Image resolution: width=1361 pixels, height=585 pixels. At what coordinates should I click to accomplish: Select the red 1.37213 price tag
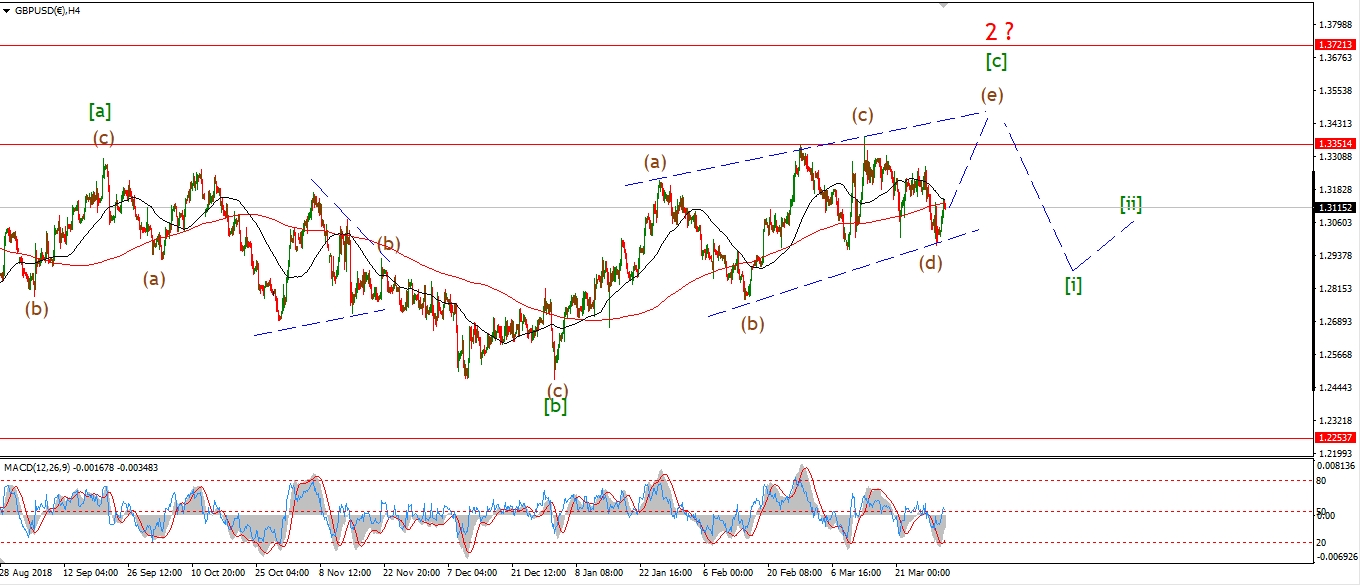point(1336,46)
